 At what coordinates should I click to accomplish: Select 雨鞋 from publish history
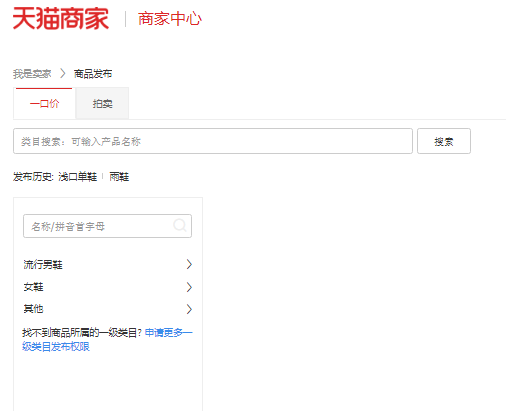pyautogui.click(x=119, y=177)
